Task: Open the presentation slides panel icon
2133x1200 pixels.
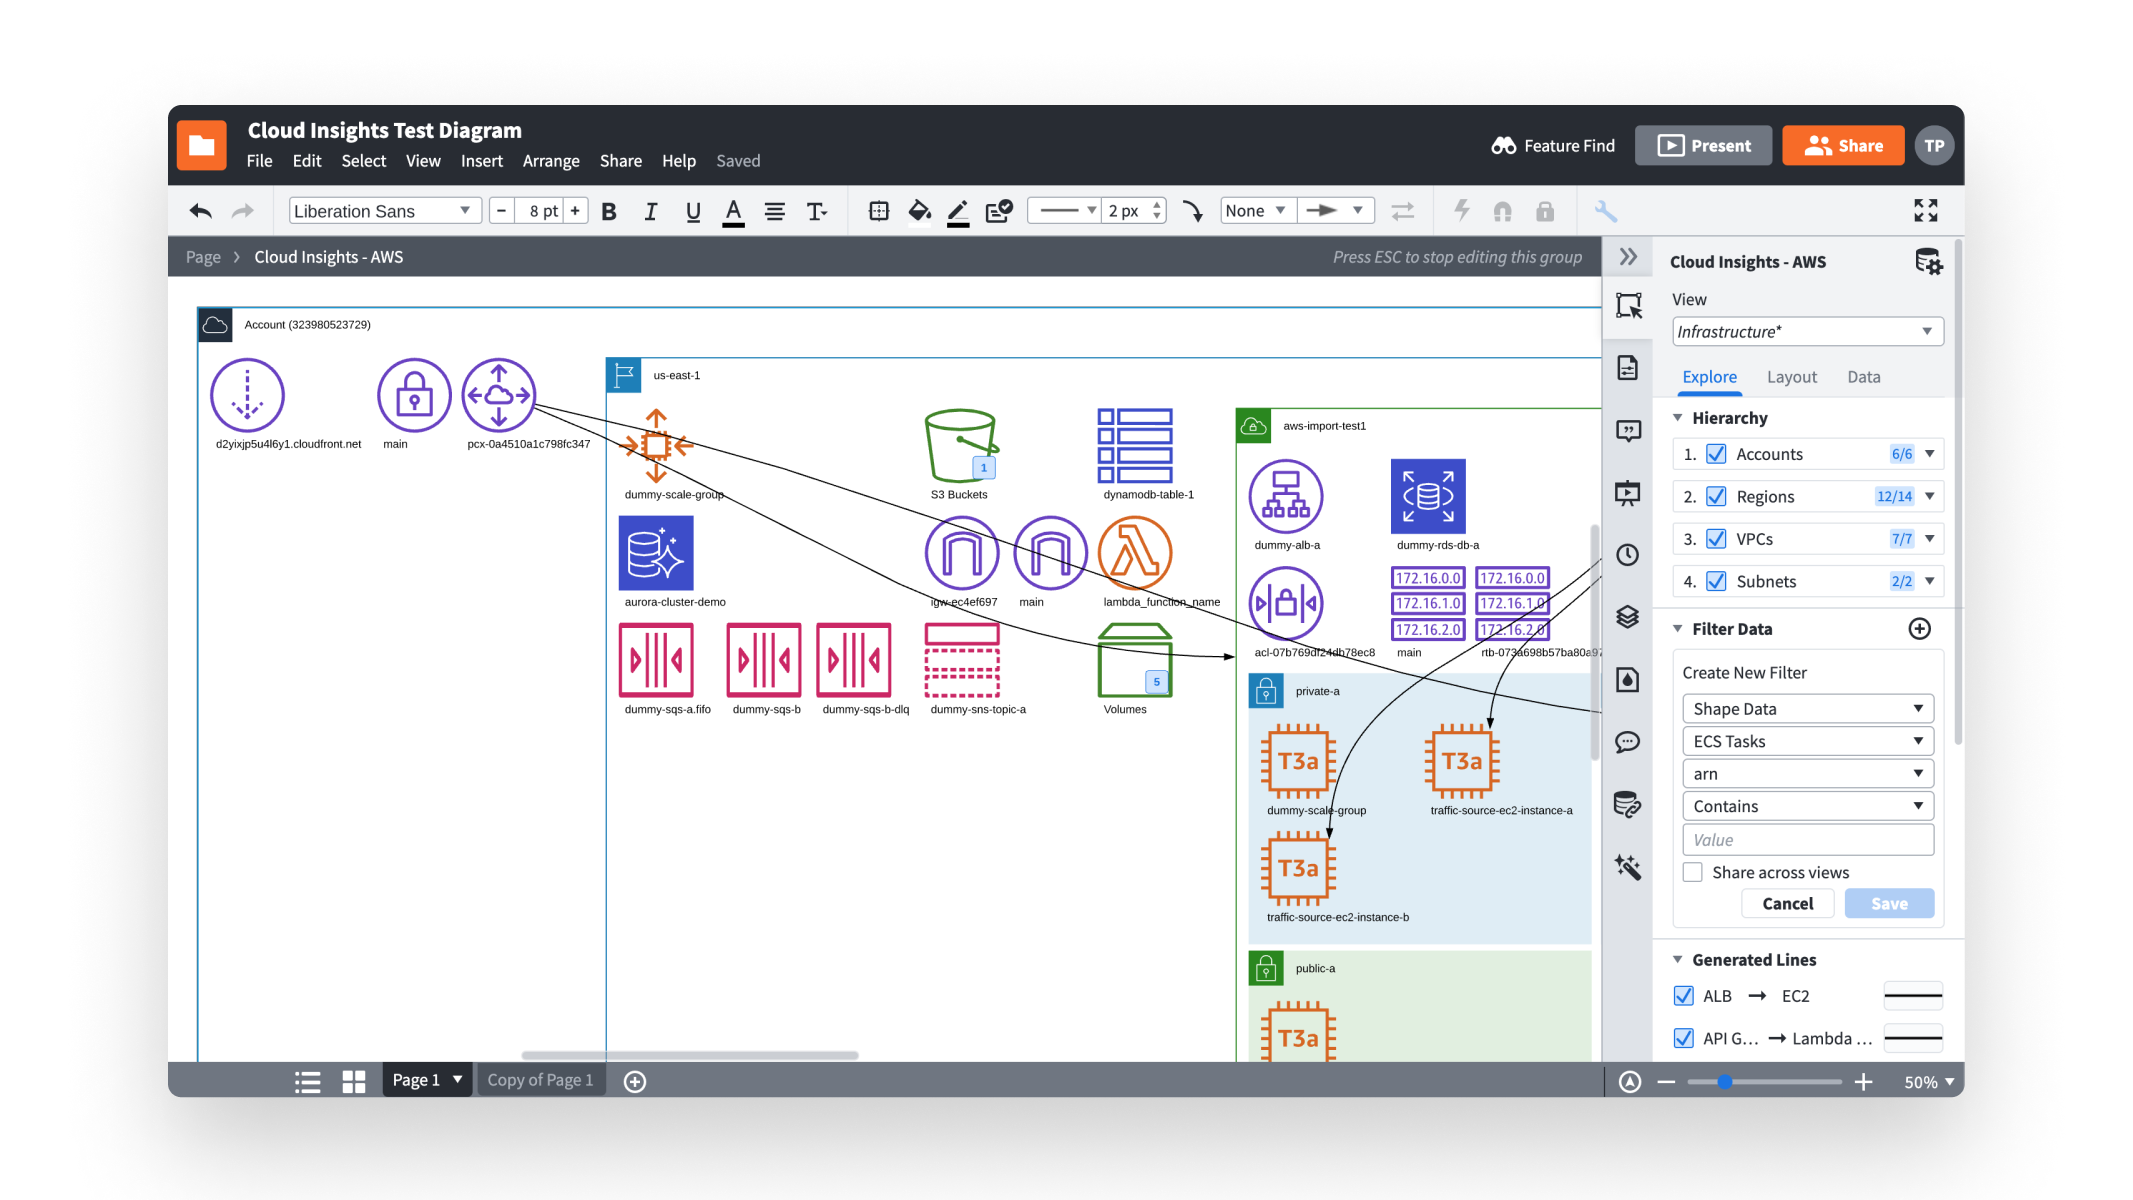Action: [x=1628, y=492]
